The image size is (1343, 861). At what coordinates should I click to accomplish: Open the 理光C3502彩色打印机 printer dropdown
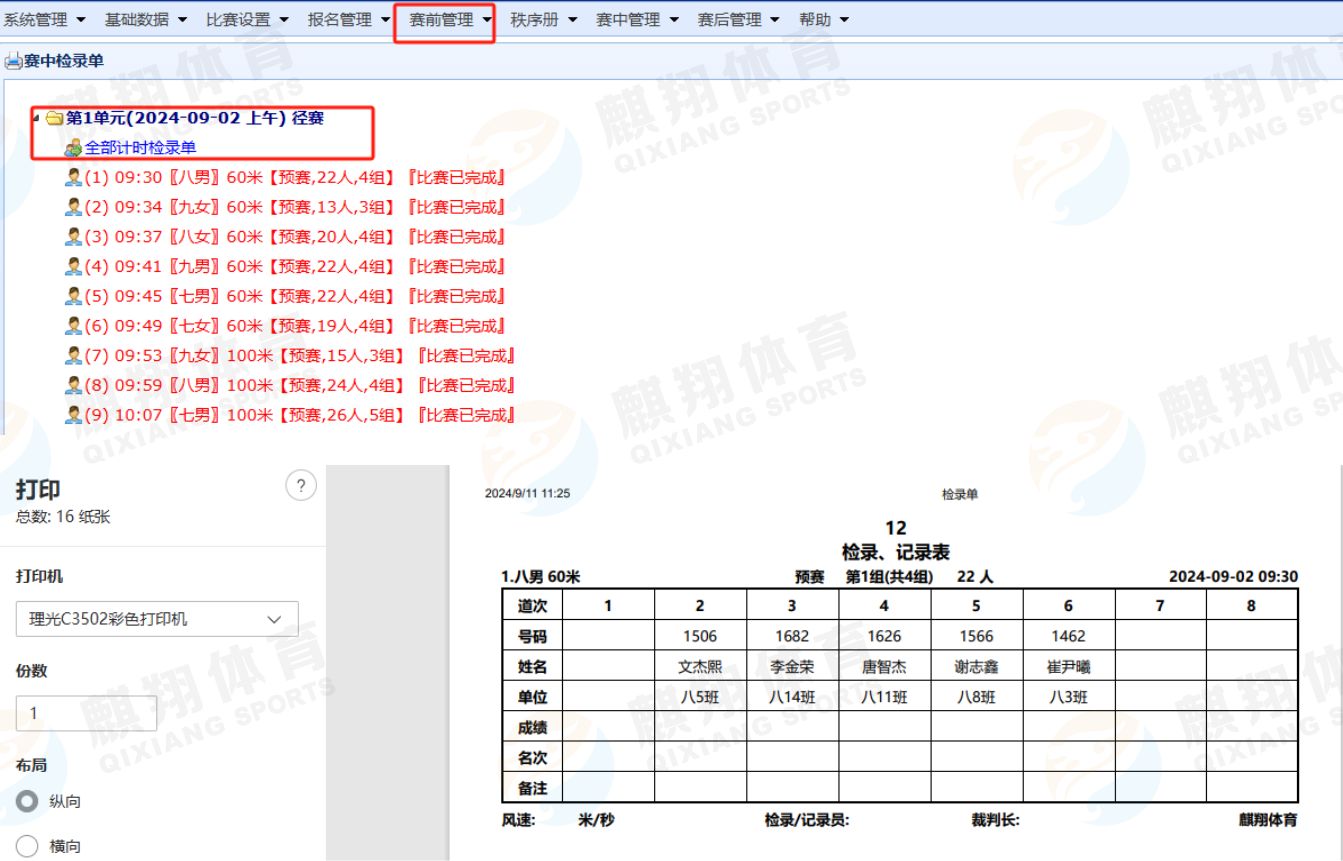[157, 619]
